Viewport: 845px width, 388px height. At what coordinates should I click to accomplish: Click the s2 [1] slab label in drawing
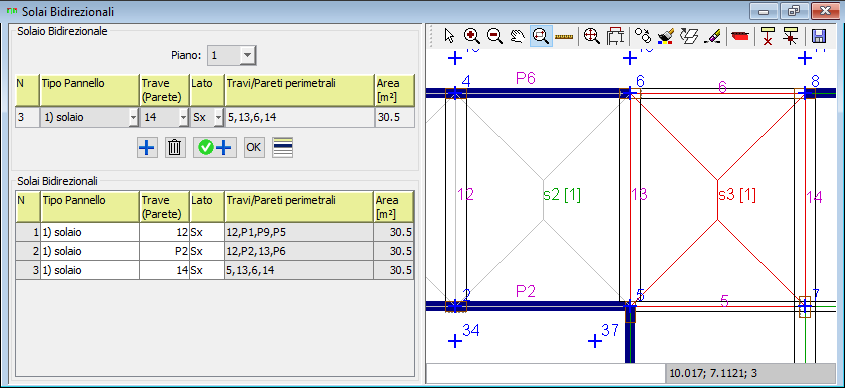pos(562,195)
